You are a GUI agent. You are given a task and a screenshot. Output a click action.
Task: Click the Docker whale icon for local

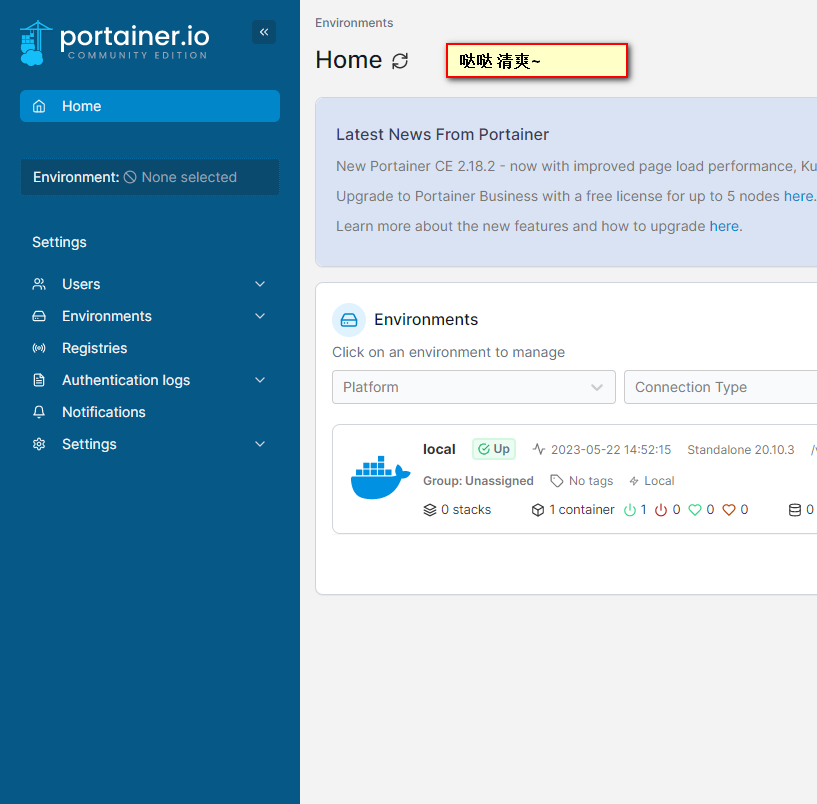pyautogui.click(x=380, y=479)
